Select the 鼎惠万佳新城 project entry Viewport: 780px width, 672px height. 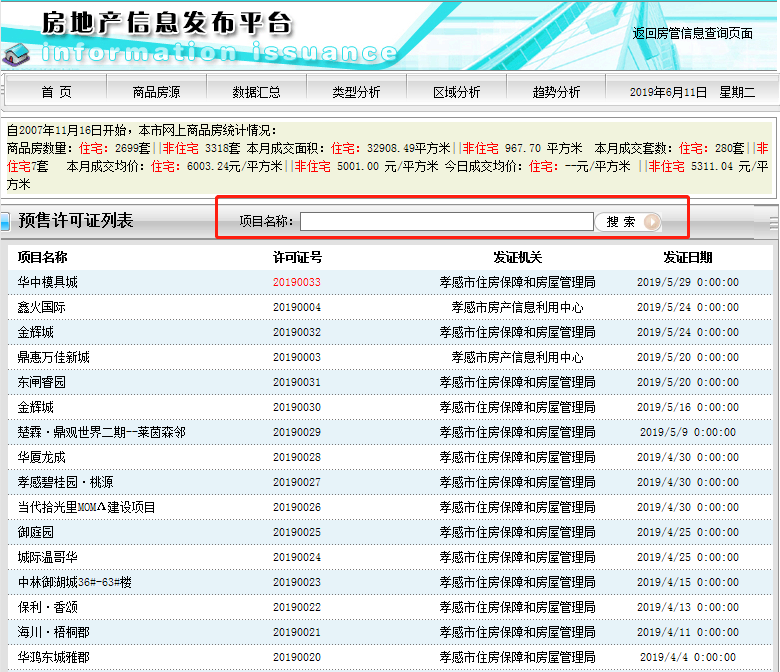[53, 358]
